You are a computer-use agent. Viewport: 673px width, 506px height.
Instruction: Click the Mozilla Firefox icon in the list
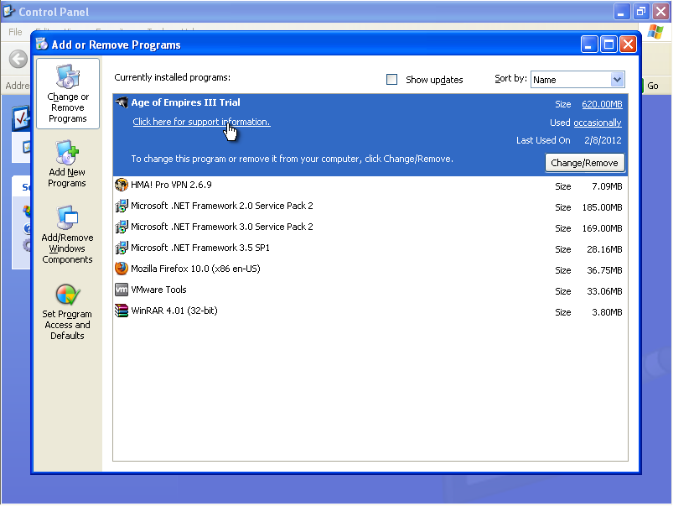pyautogui.click(x=121, y=269)
